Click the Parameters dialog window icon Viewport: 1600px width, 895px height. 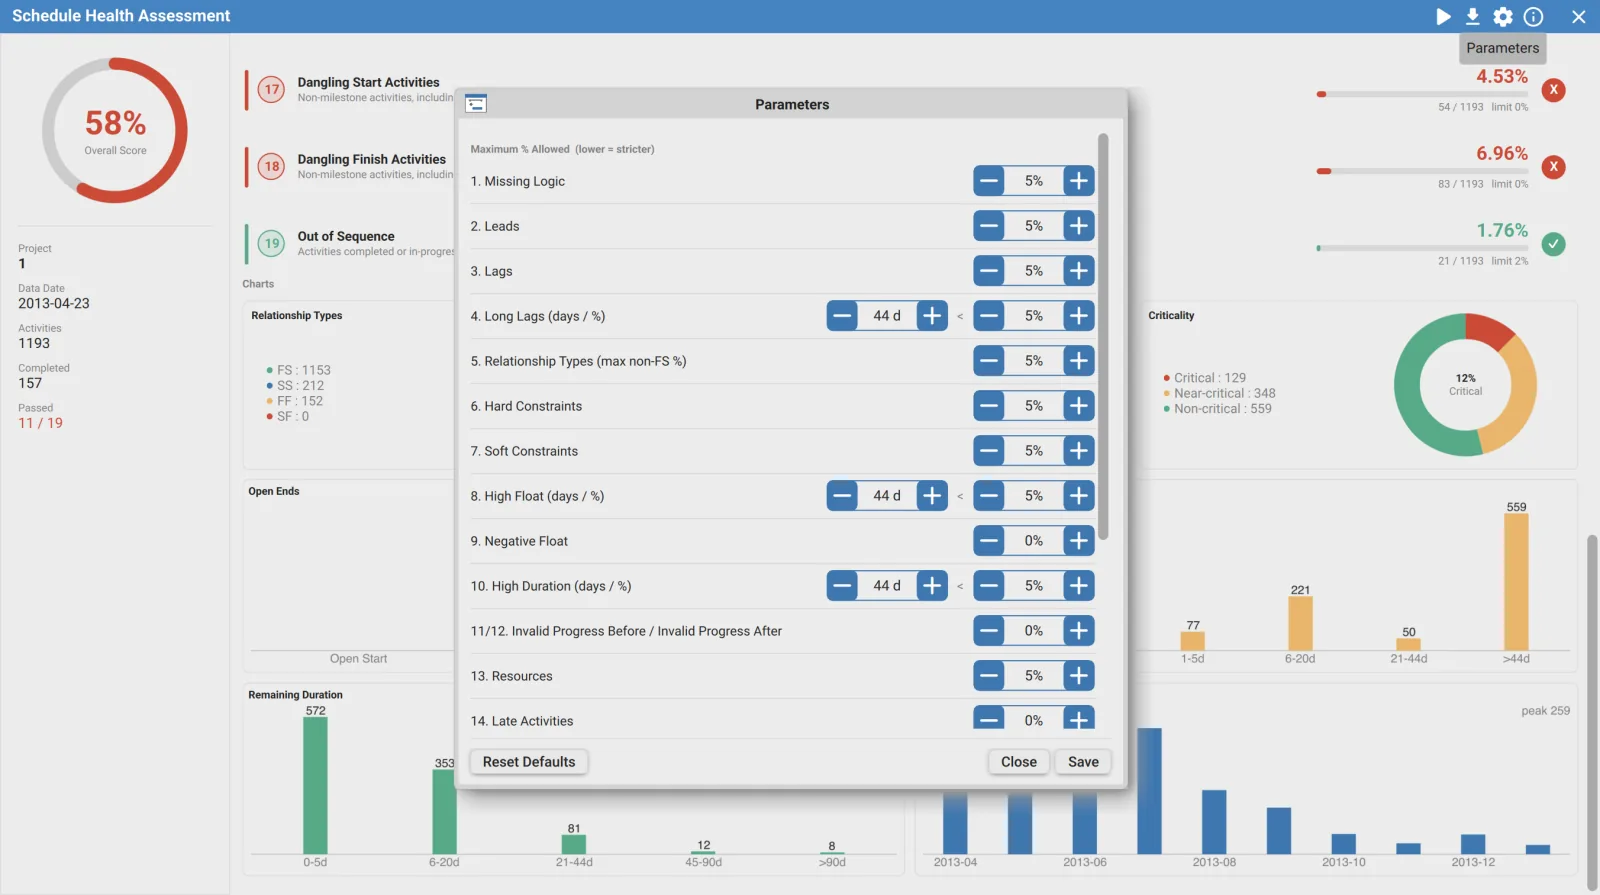click(476, 104)
